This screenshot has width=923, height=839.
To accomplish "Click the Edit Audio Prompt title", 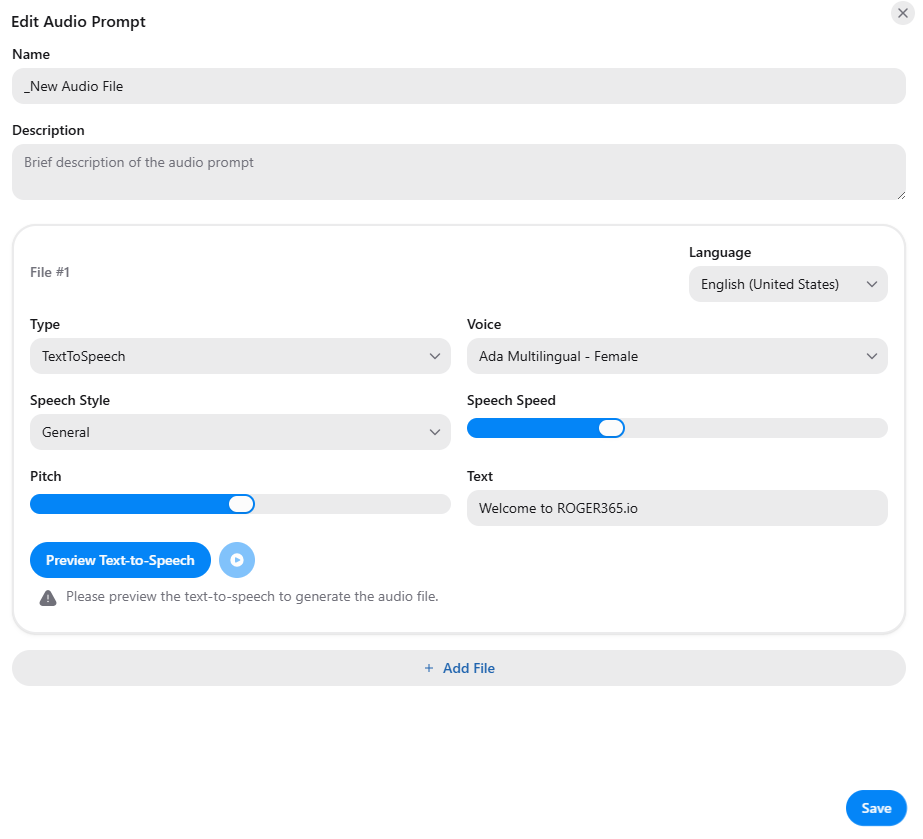I will (x=78, y=22).
